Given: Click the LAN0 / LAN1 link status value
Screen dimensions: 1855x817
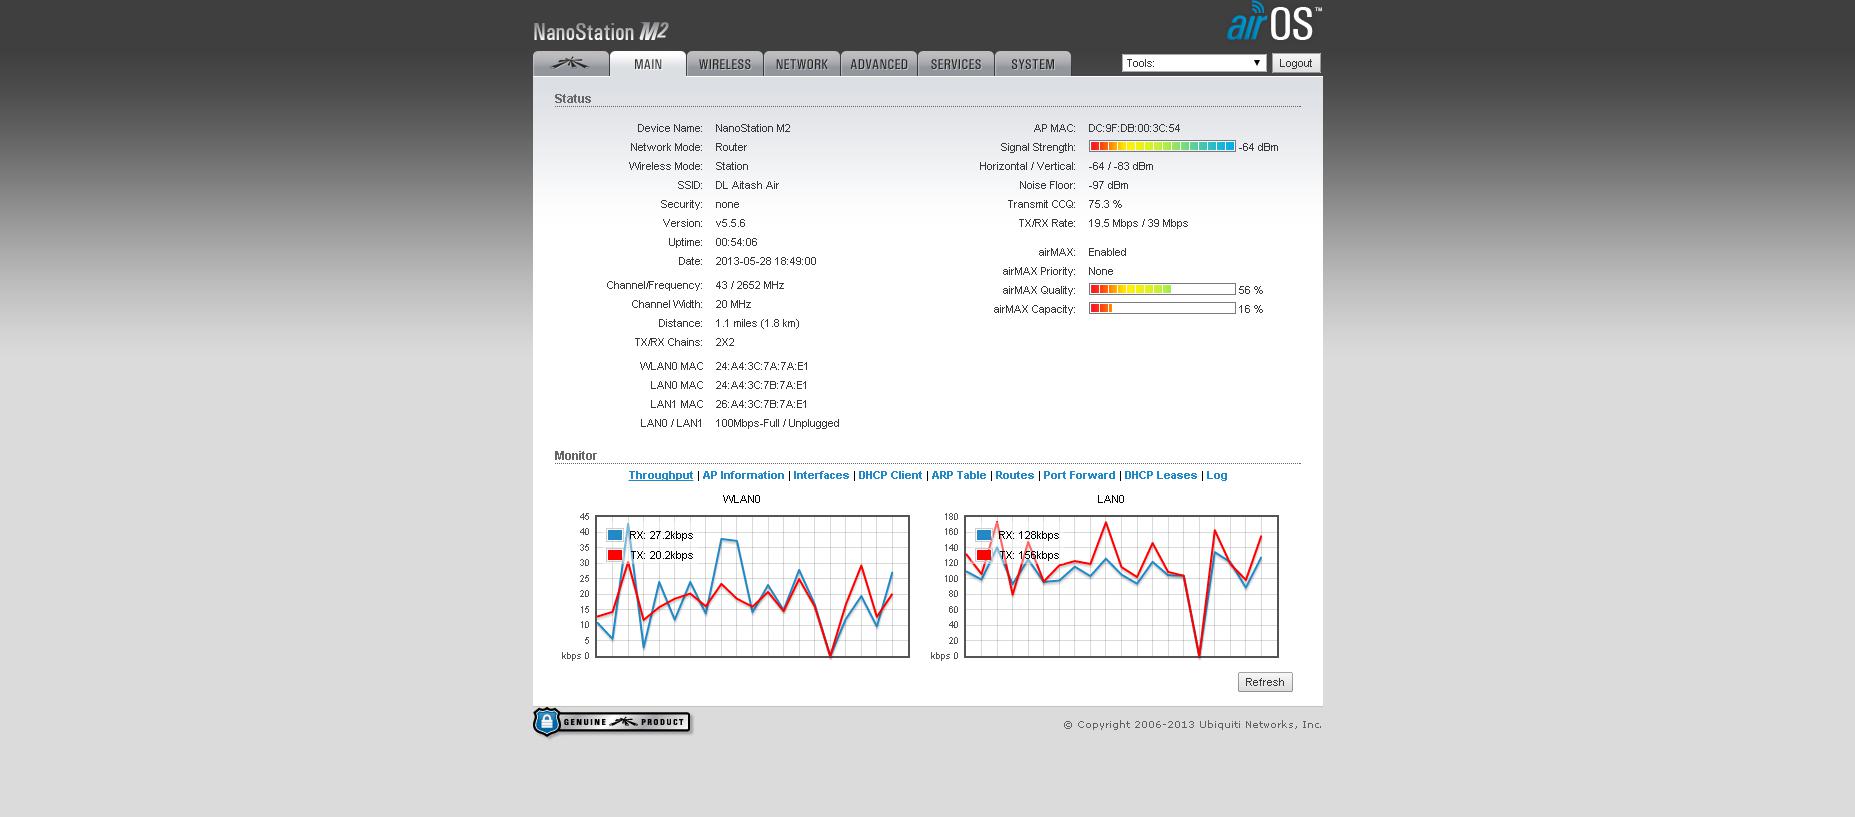Looking at the screenshot, I should click(777, 423).
